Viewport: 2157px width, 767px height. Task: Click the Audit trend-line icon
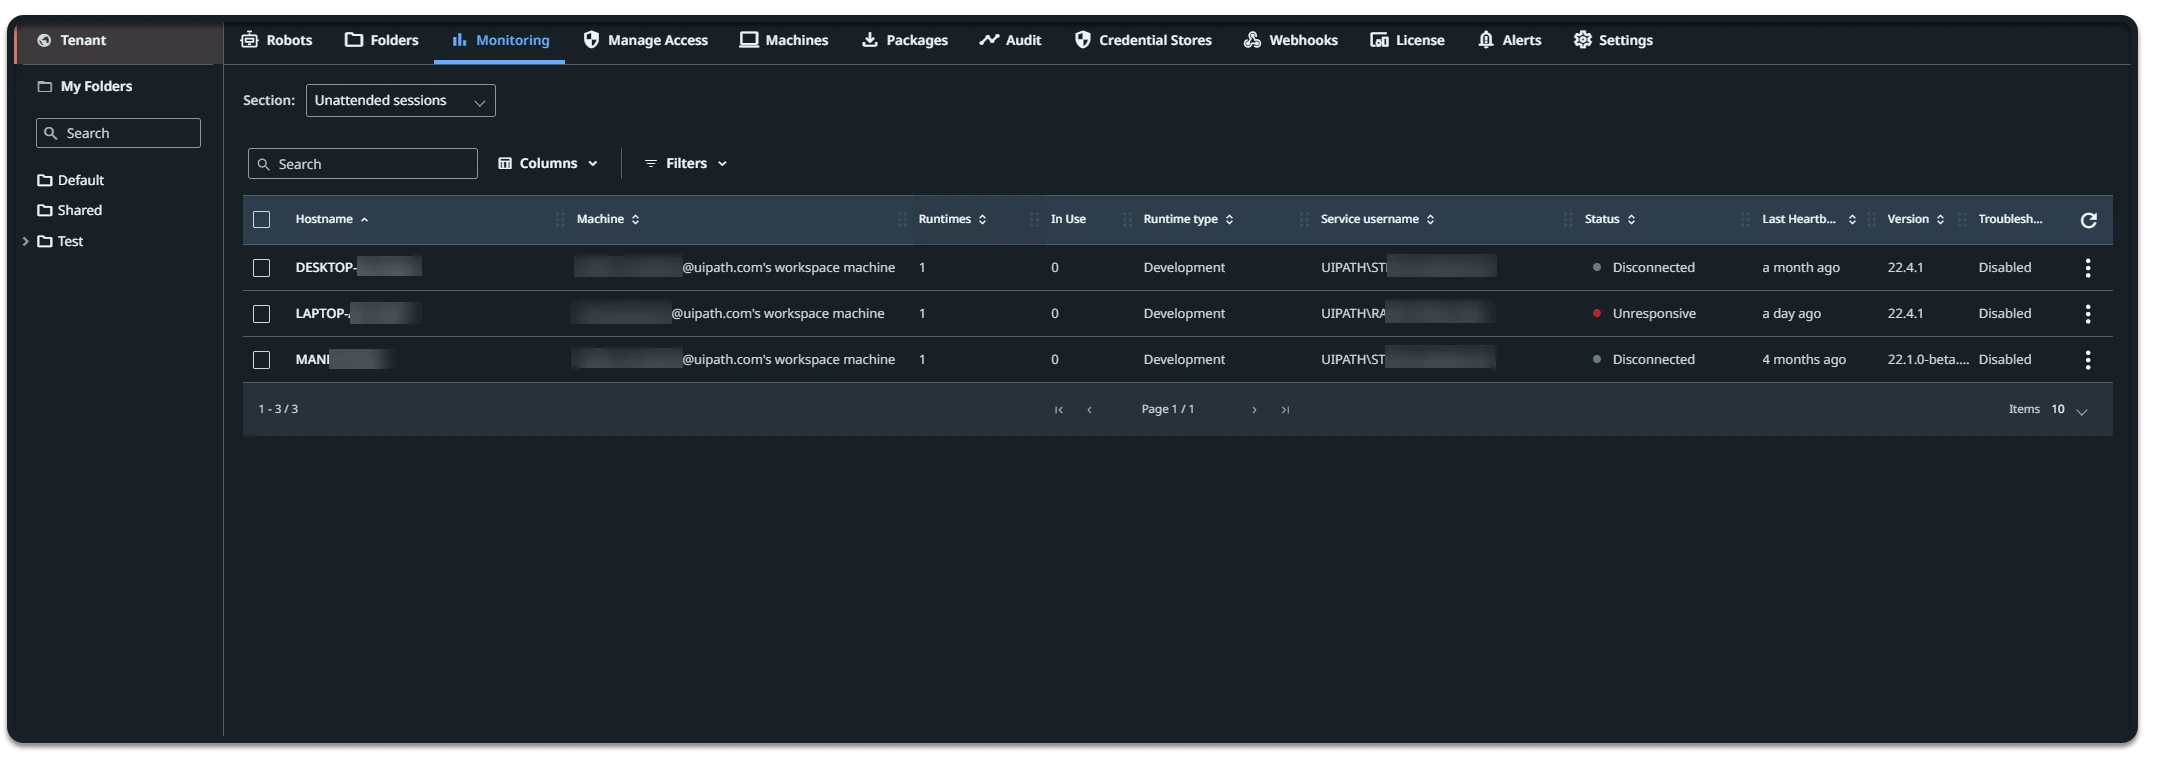pyautogui.click(x=989, y=40)
